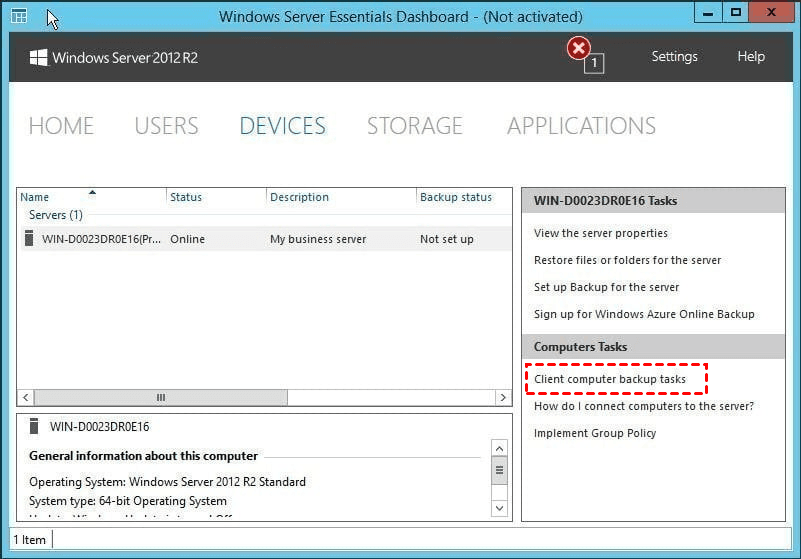This screenshot has width=801, height=559.
Task: Click the '1 Item' status bar text
Action: click(30, 540)
